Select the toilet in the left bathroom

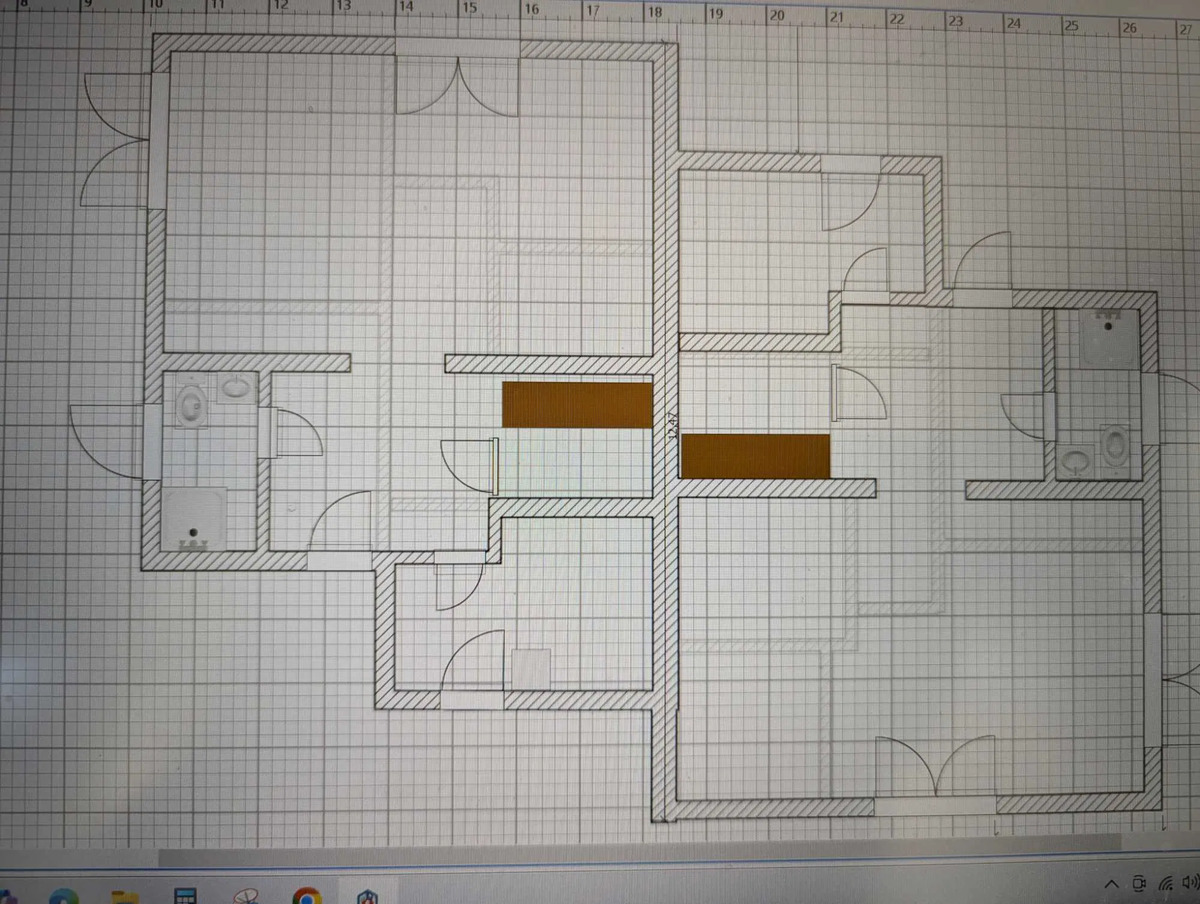[190, 405]
